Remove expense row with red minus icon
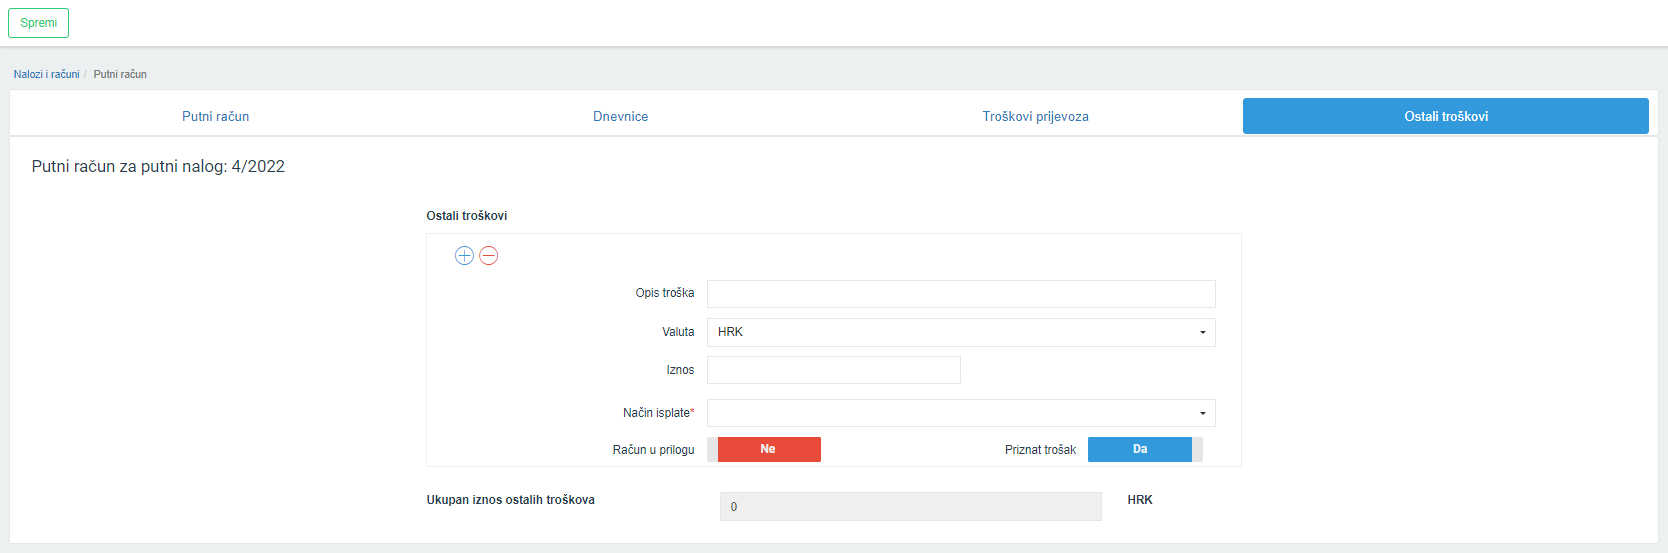This screenshot has height=553, width=1668. click(x=489, y=256)
